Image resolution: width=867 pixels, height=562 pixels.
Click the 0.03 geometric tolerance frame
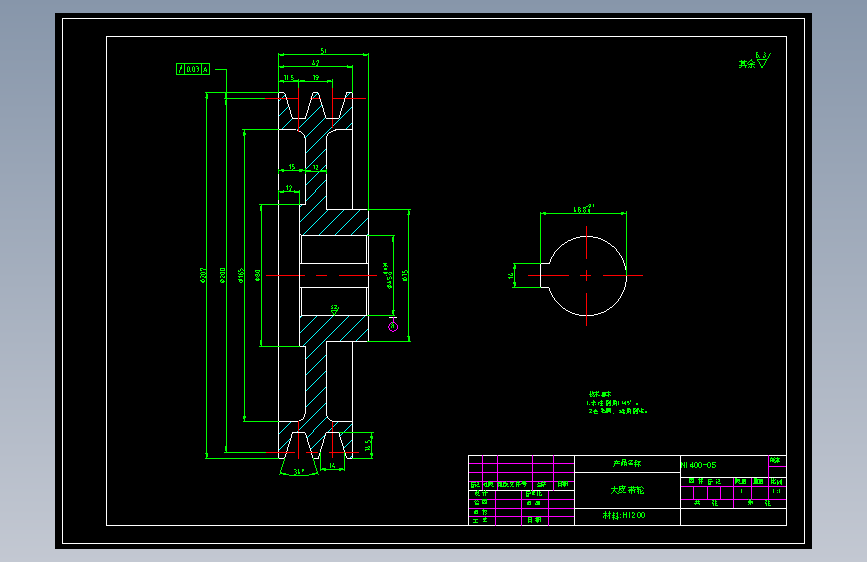[192, 69]
